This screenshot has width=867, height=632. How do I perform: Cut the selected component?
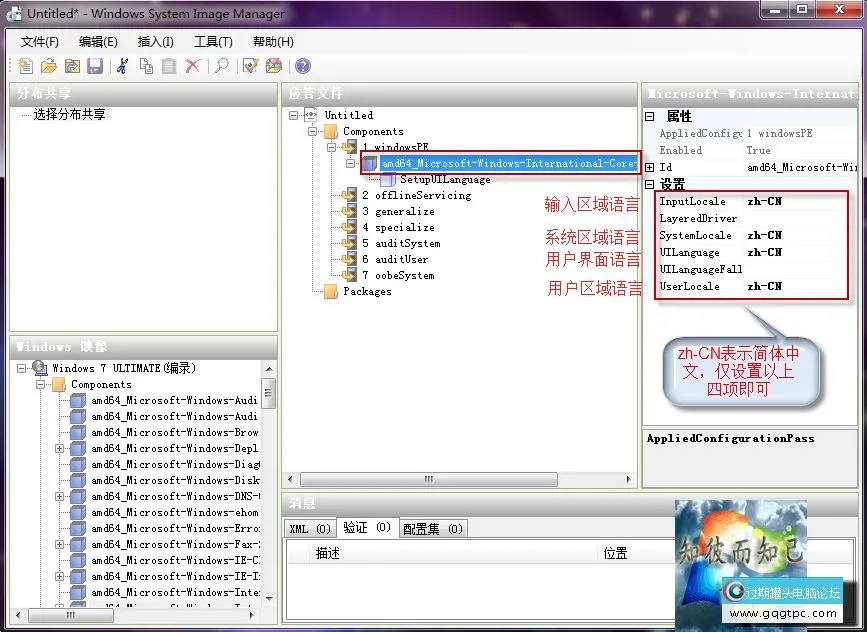[x=121, y=65]
